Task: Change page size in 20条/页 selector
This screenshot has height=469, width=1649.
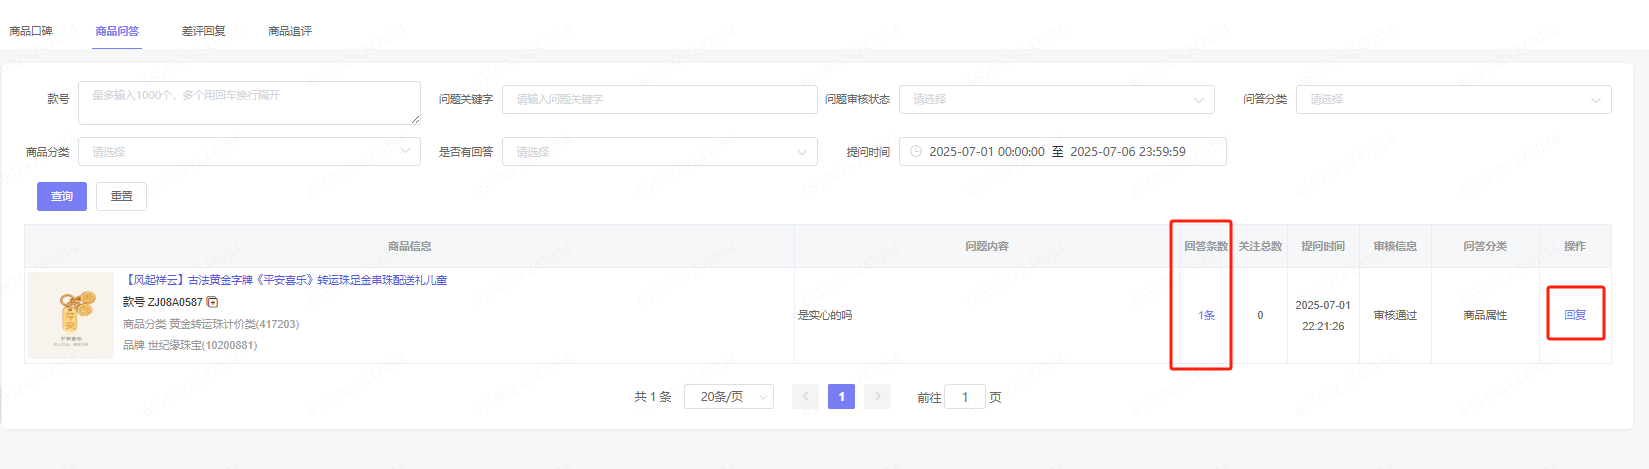Action: [x=728, y=397]
